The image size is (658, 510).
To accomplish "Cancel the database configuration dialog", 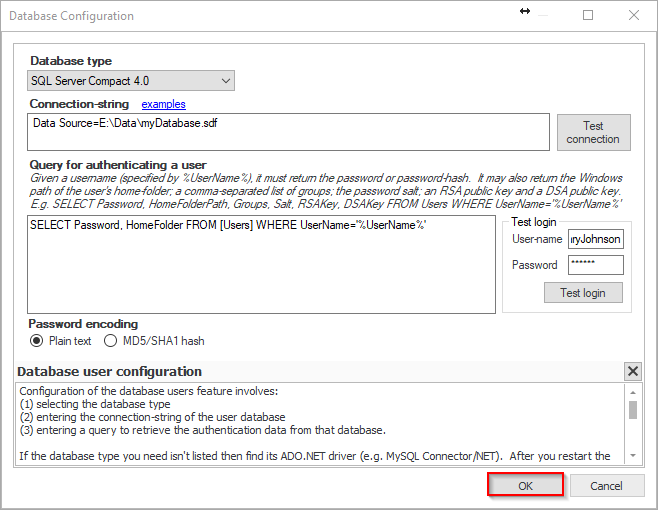I will pos(606,486).
